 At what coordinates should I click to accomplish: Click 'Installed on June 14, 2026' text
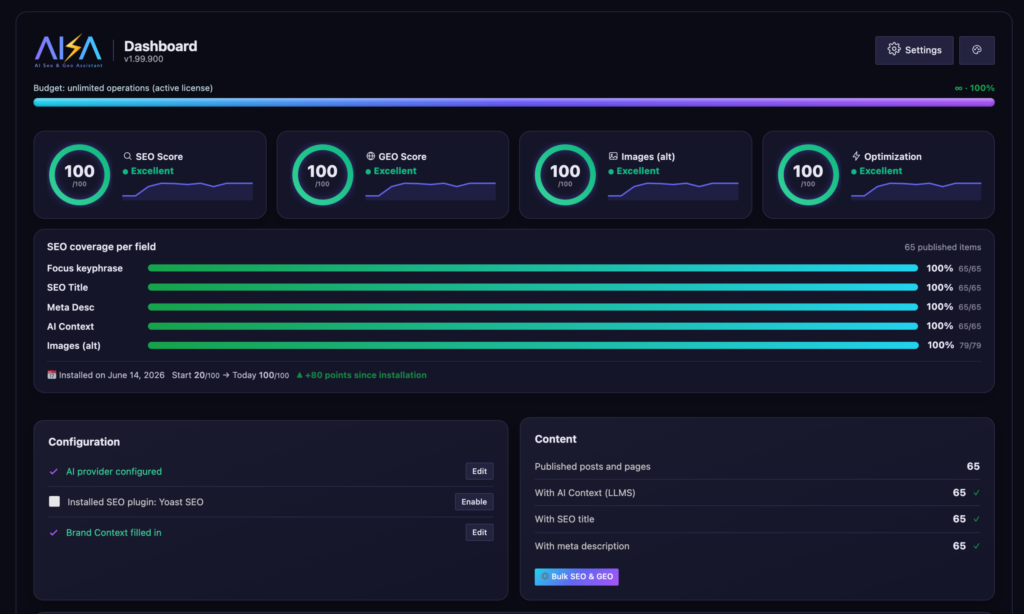tap(112, 375)
